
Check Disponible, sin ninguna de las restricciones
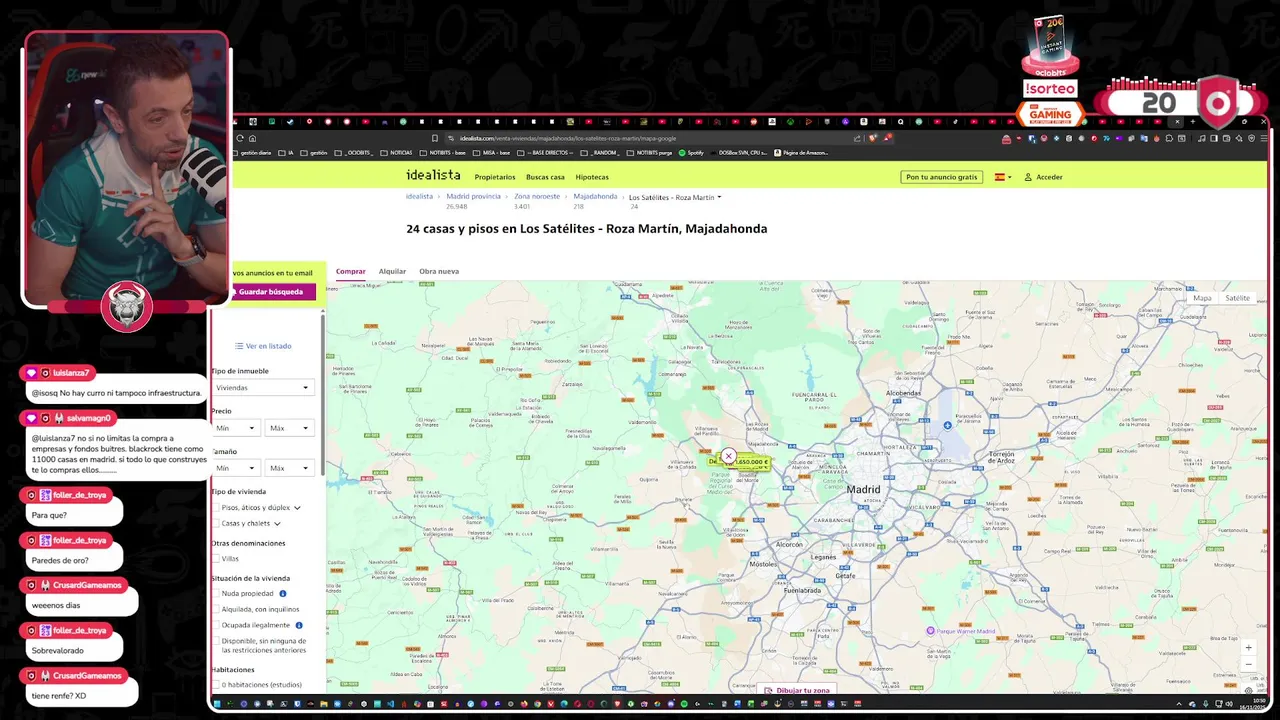[216, 641]
